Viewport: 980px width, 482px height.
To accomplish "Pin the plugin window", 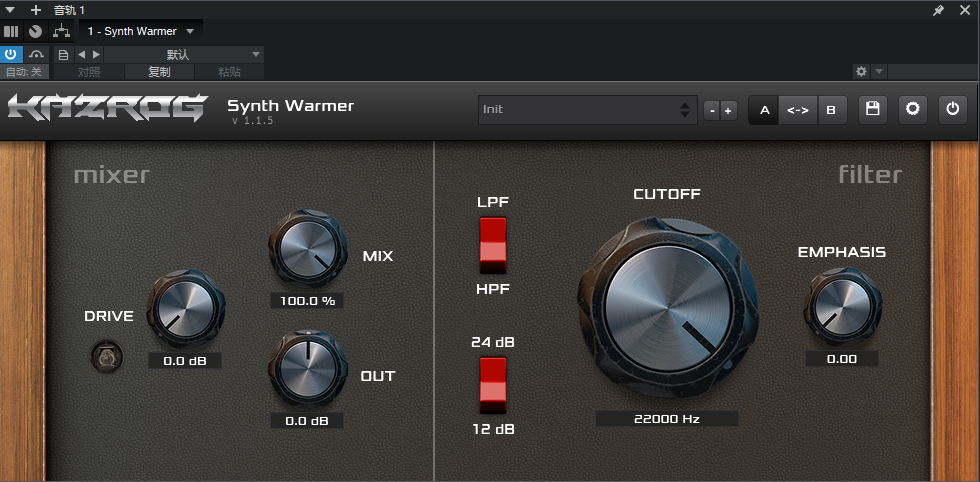I will click(x=938, y=10).
